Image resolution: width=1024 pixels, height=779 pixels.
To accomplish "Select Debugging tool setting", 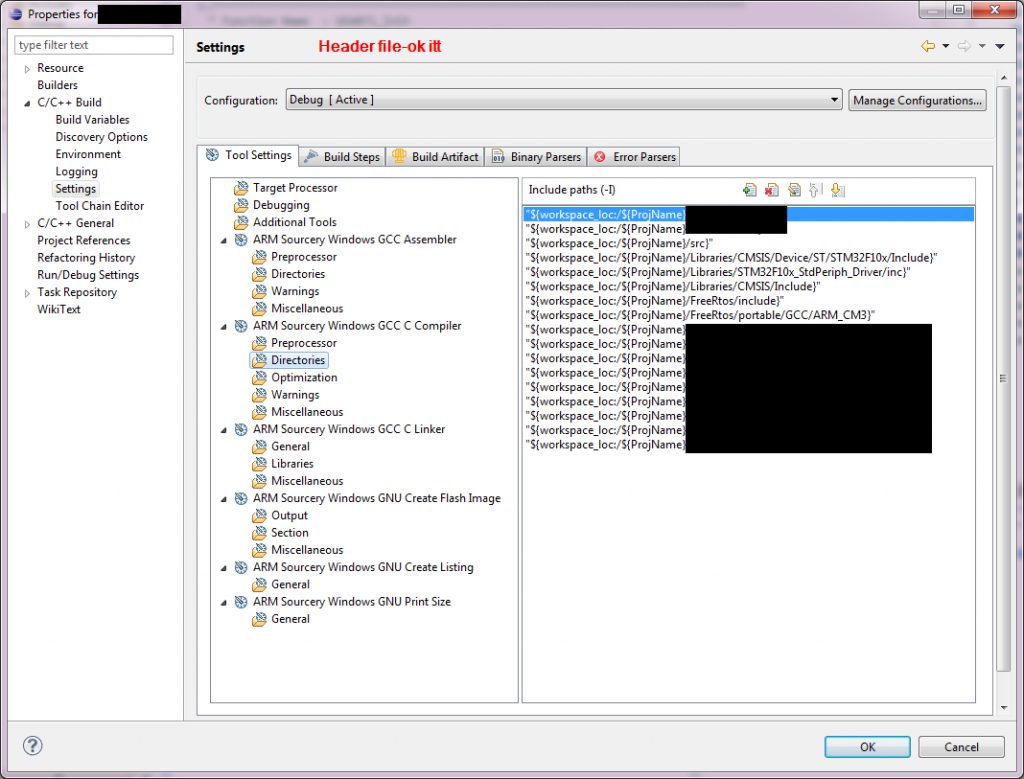I will [281, 205].
